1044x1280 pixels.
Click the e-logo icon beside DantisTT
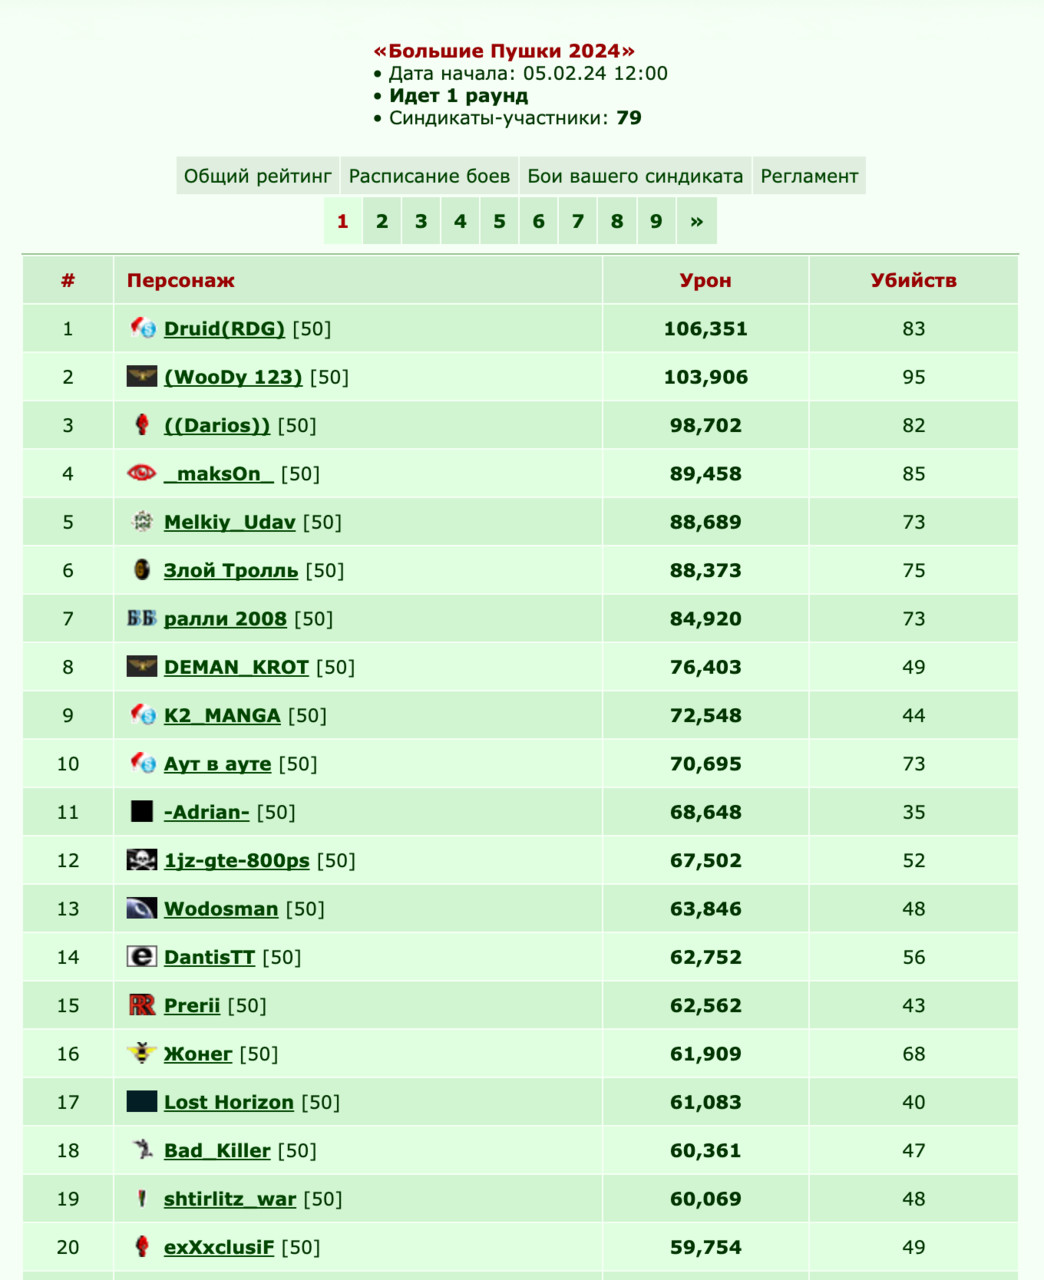(142, 956)
